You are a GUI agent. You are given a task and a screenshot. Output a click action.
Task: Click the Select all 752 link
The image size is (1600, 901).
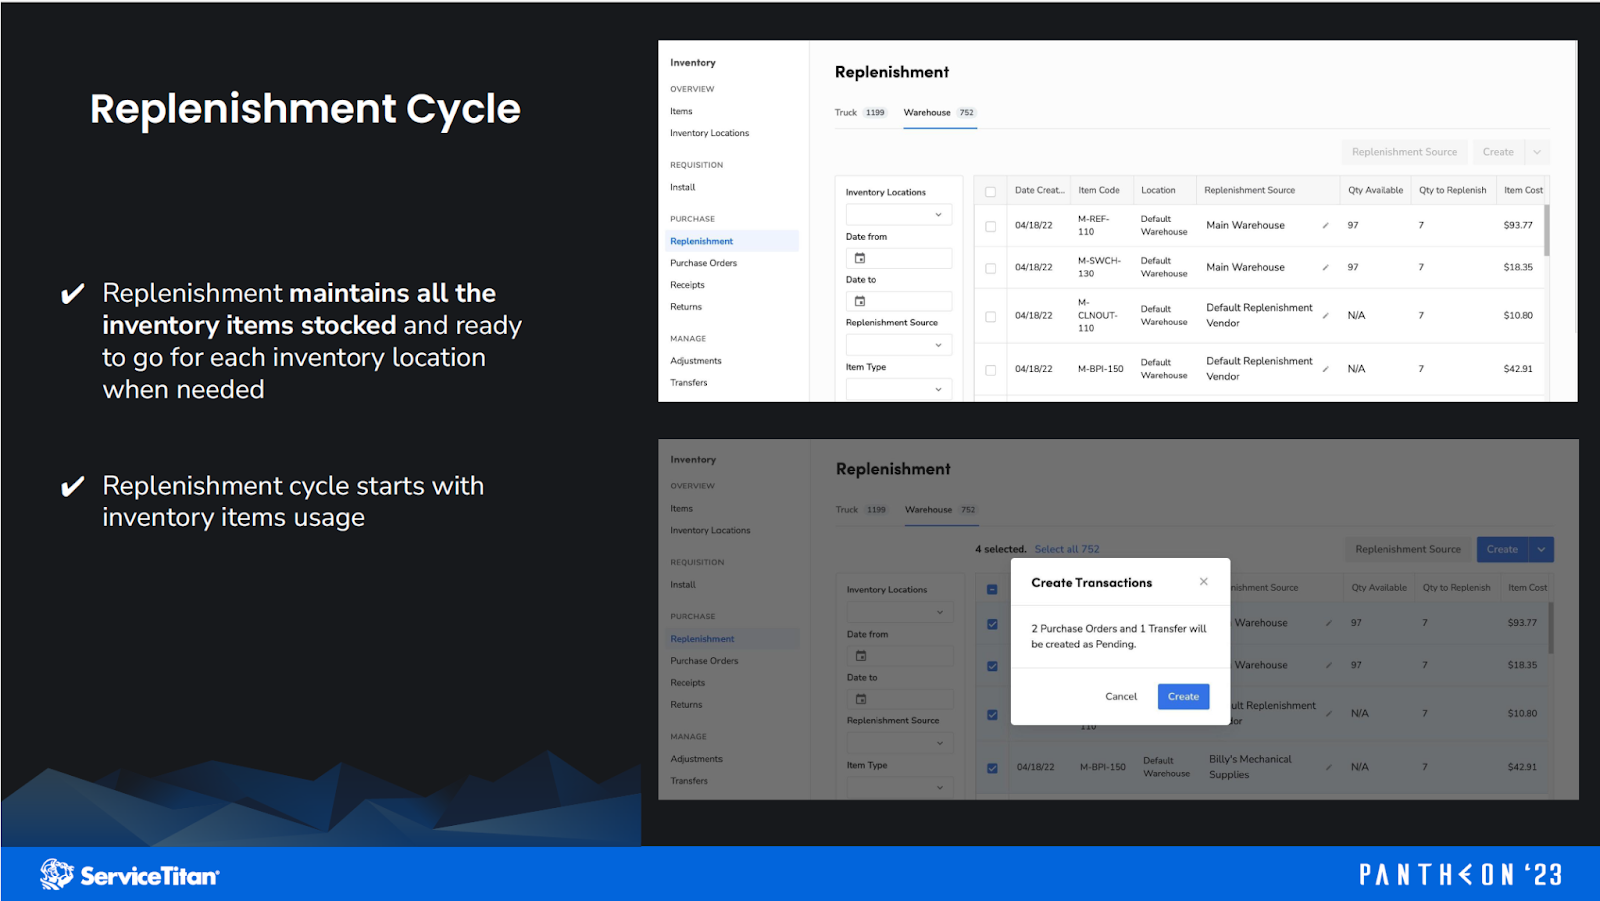[x=1067, y=549]
